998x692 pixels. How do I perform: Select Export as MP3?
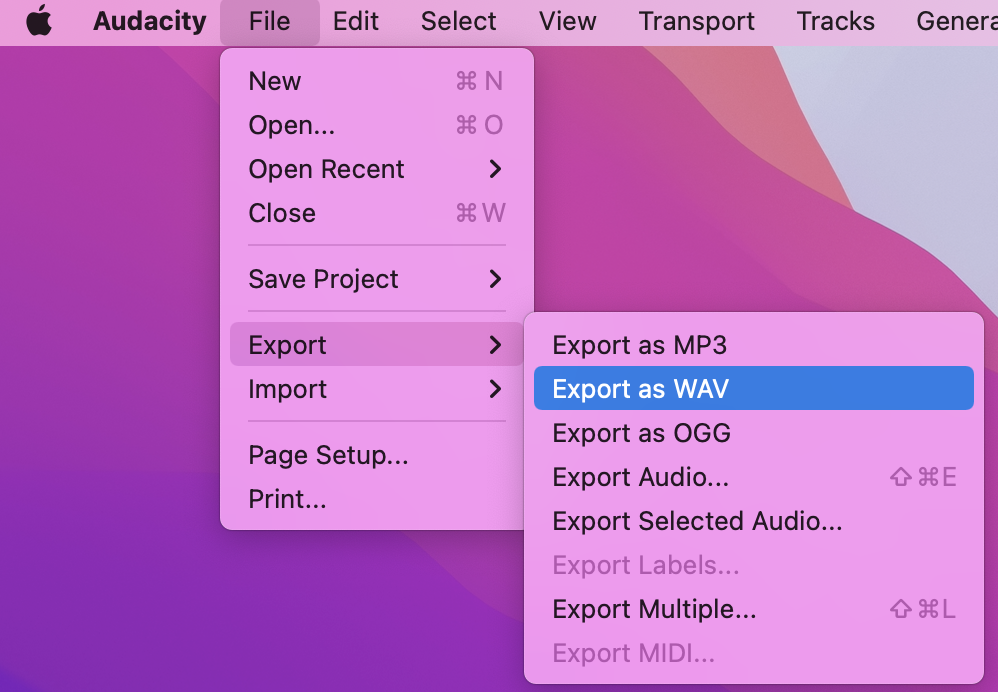pos(754,344)
